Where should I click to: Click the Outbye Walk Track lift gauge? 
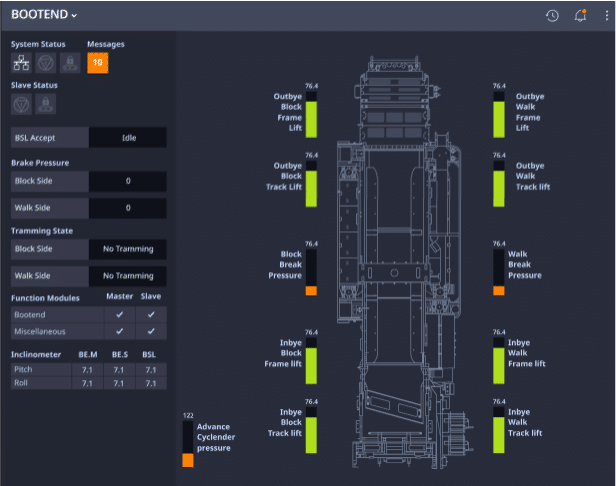click(x=499, y=184)
